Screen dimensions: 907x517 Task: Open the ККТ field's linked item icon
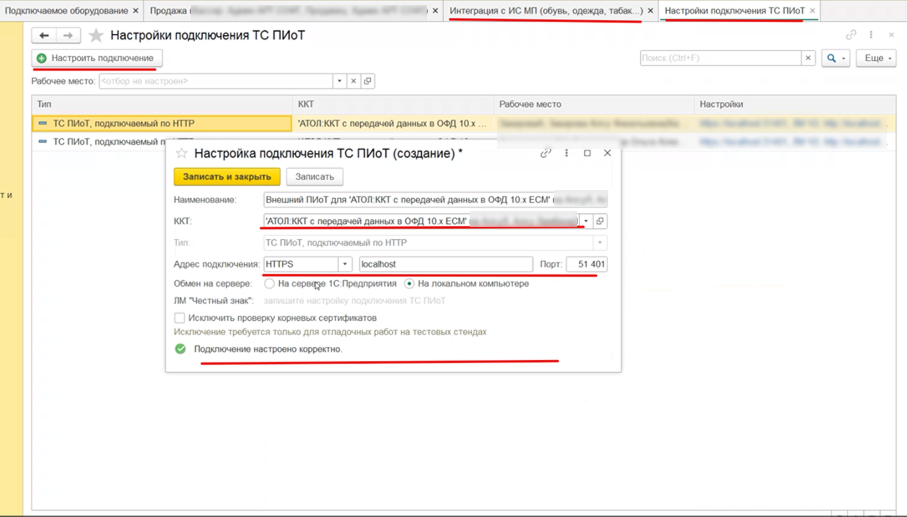pyautogui.click(x=600, y=221)
